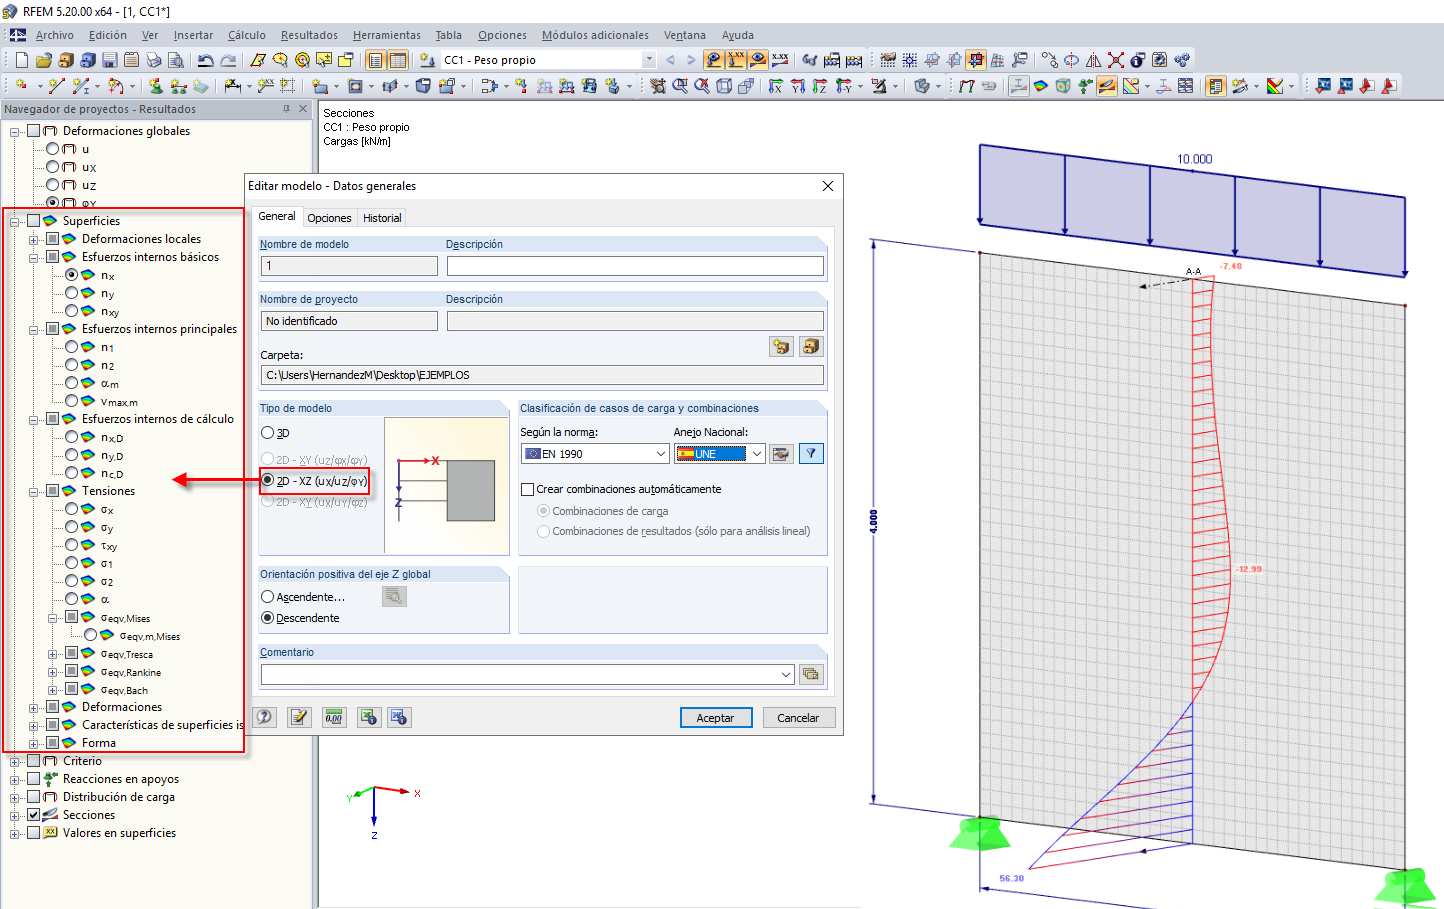Click the model Descripción input field
The image size is (1444, 909).
636,266
